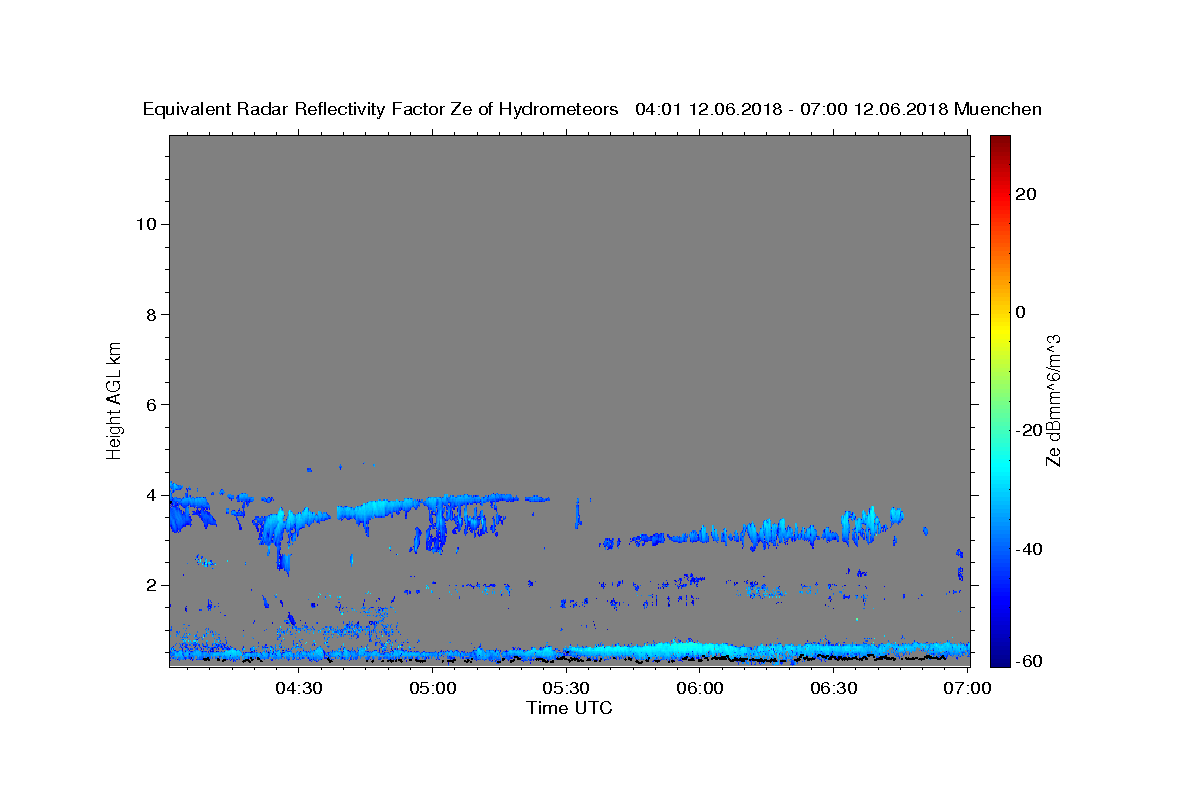Click the dark red top of the colorbar
1200x800 pixels.
click(x=999, y=142)
